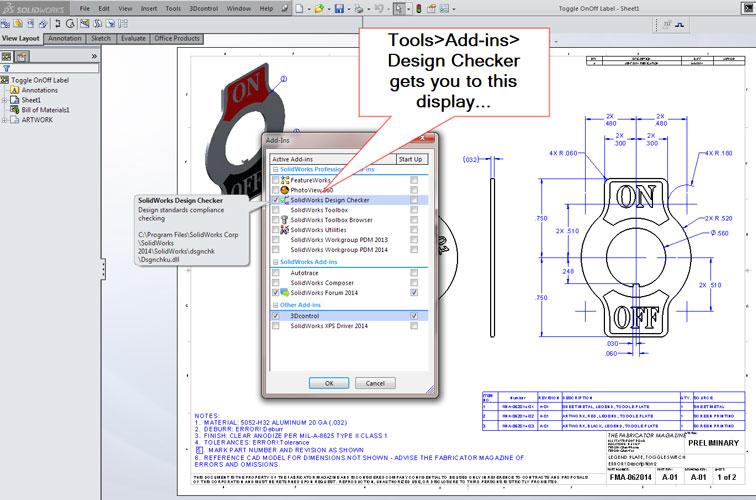The image size is (756, 500).
Task: Click Cancel in the Add-Ins dialog
Action: click(375, 383)
